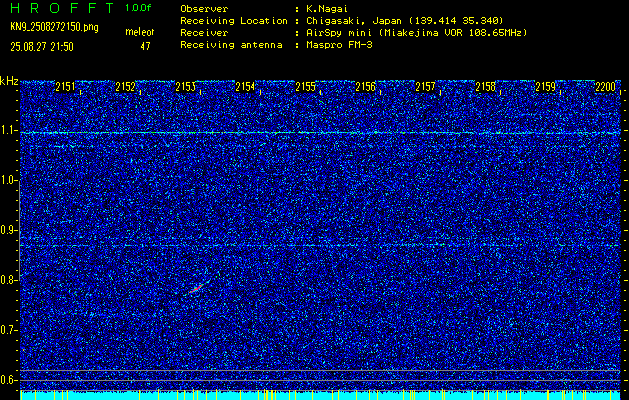Click the 0.7 frequency axis label
Image resolution: width=629 pixels, height=400 pixels.
click(x=8, y=330)
